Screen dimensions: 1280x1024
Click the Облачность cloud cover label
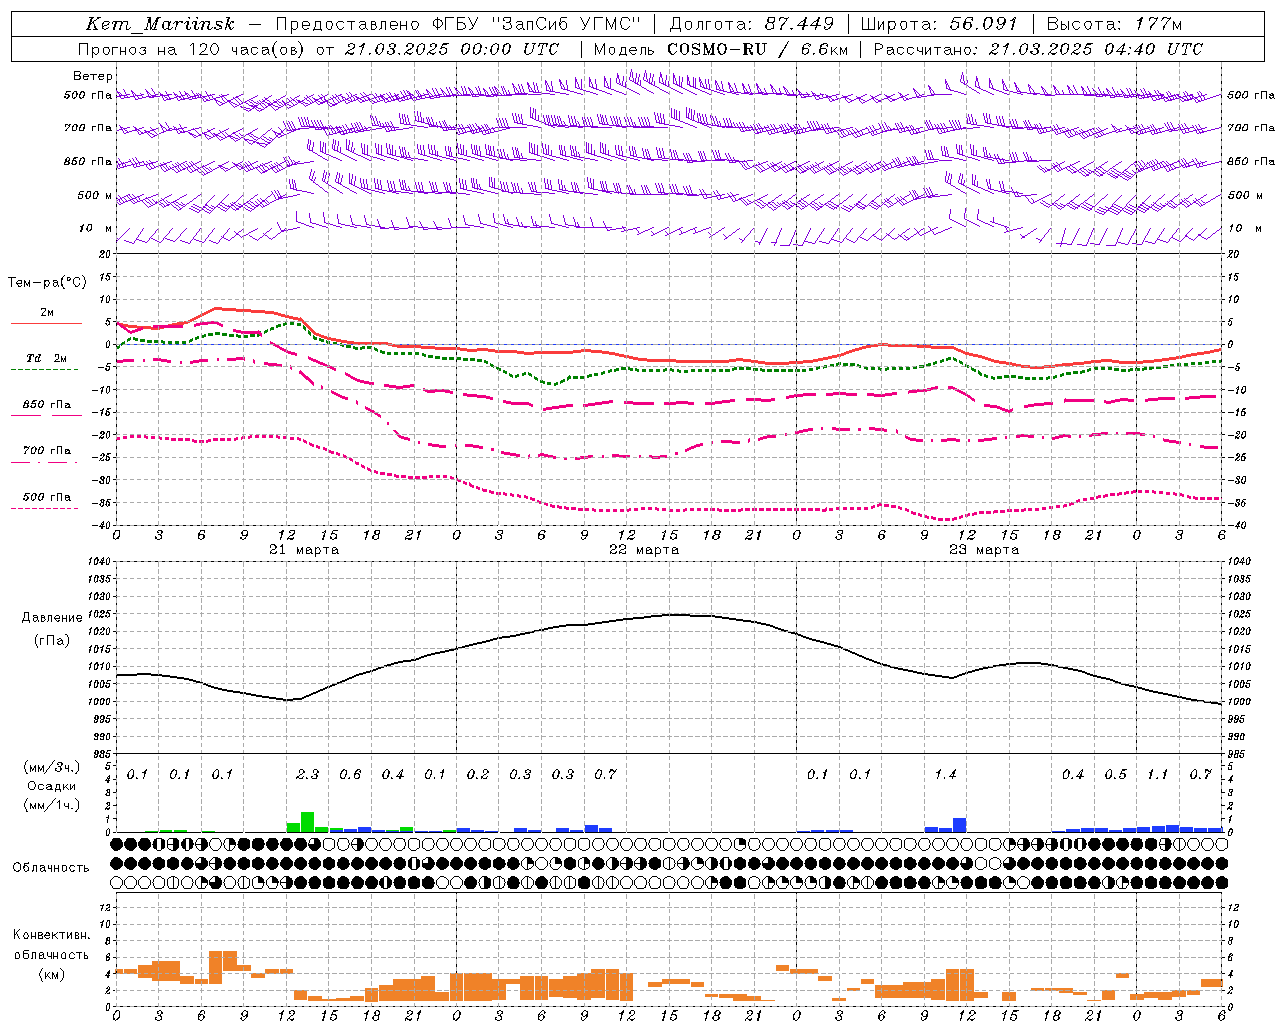point(51,868)
